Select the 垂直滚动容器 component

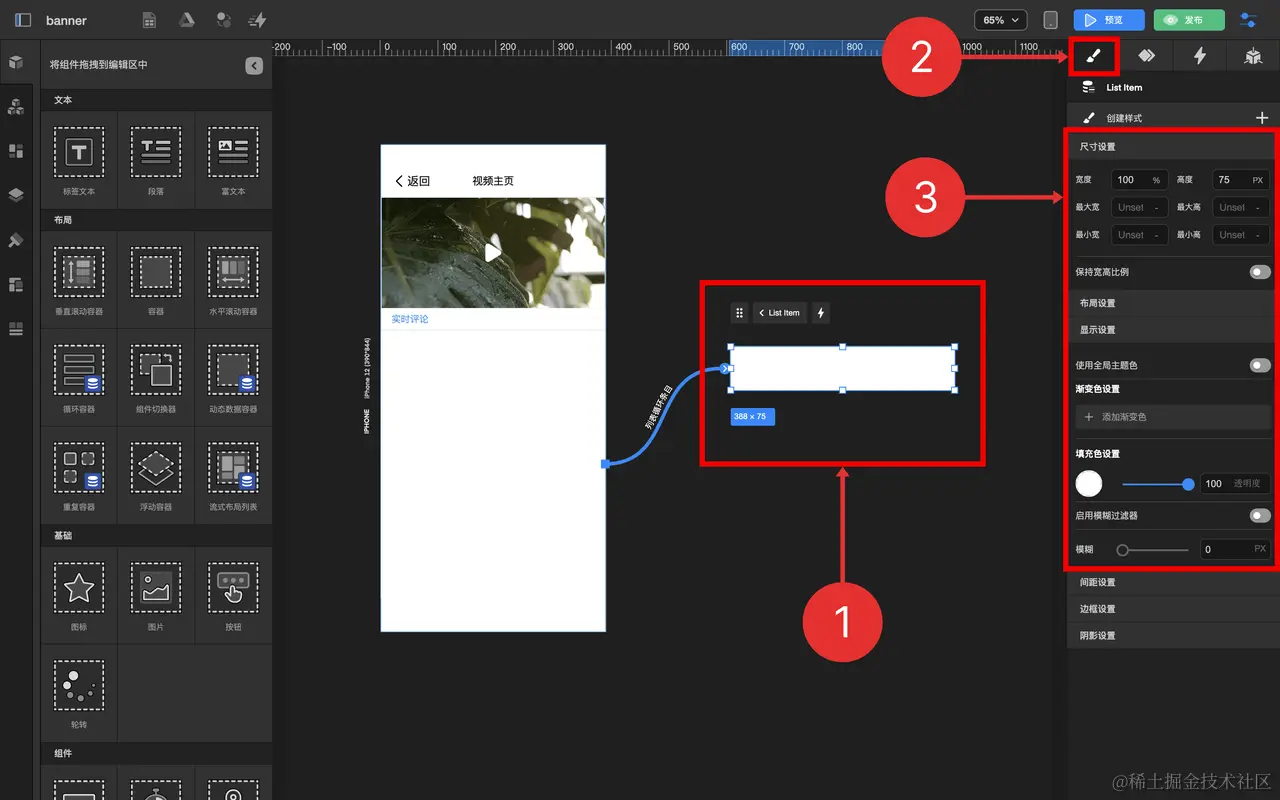click(x=79, y=279)
